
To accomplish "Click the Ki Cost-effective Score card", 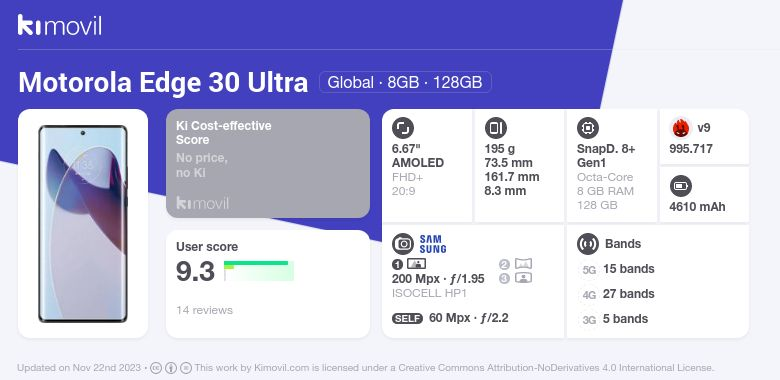I will point(268,163).
